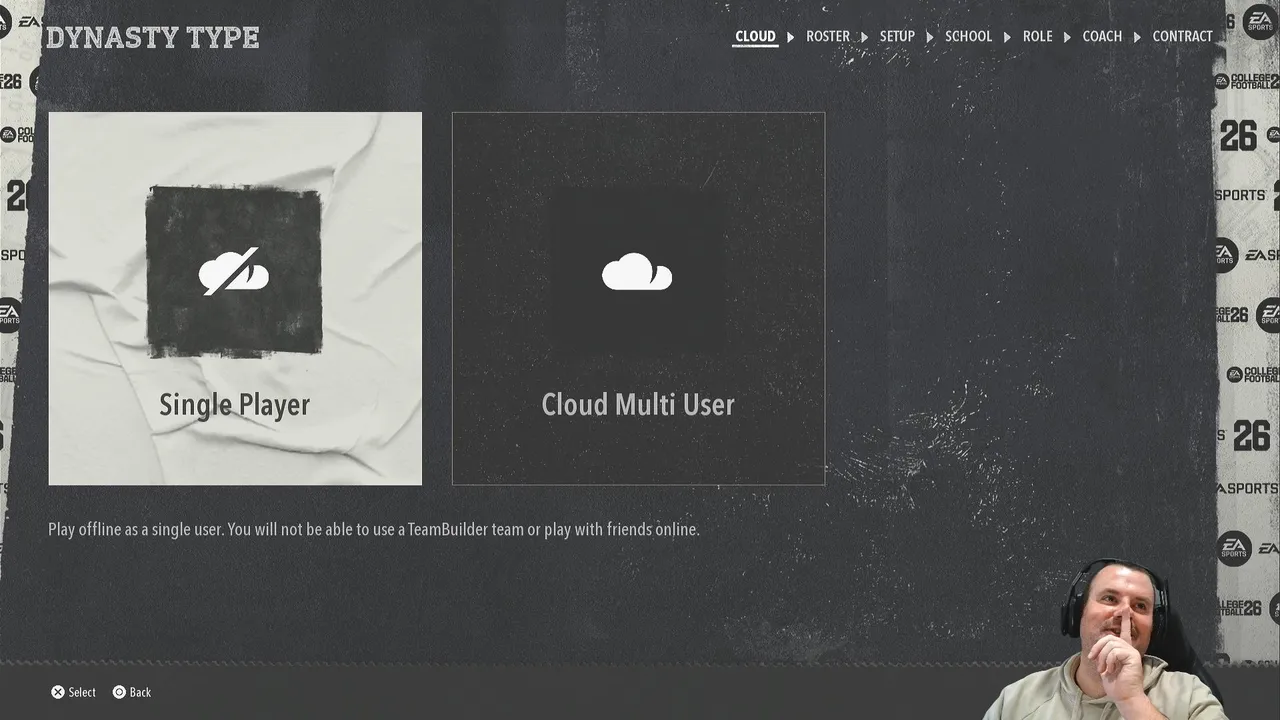Click the cloud icon above Cloud Multi User
Screen dimensions: 1280x720
(x=637, y=272)
